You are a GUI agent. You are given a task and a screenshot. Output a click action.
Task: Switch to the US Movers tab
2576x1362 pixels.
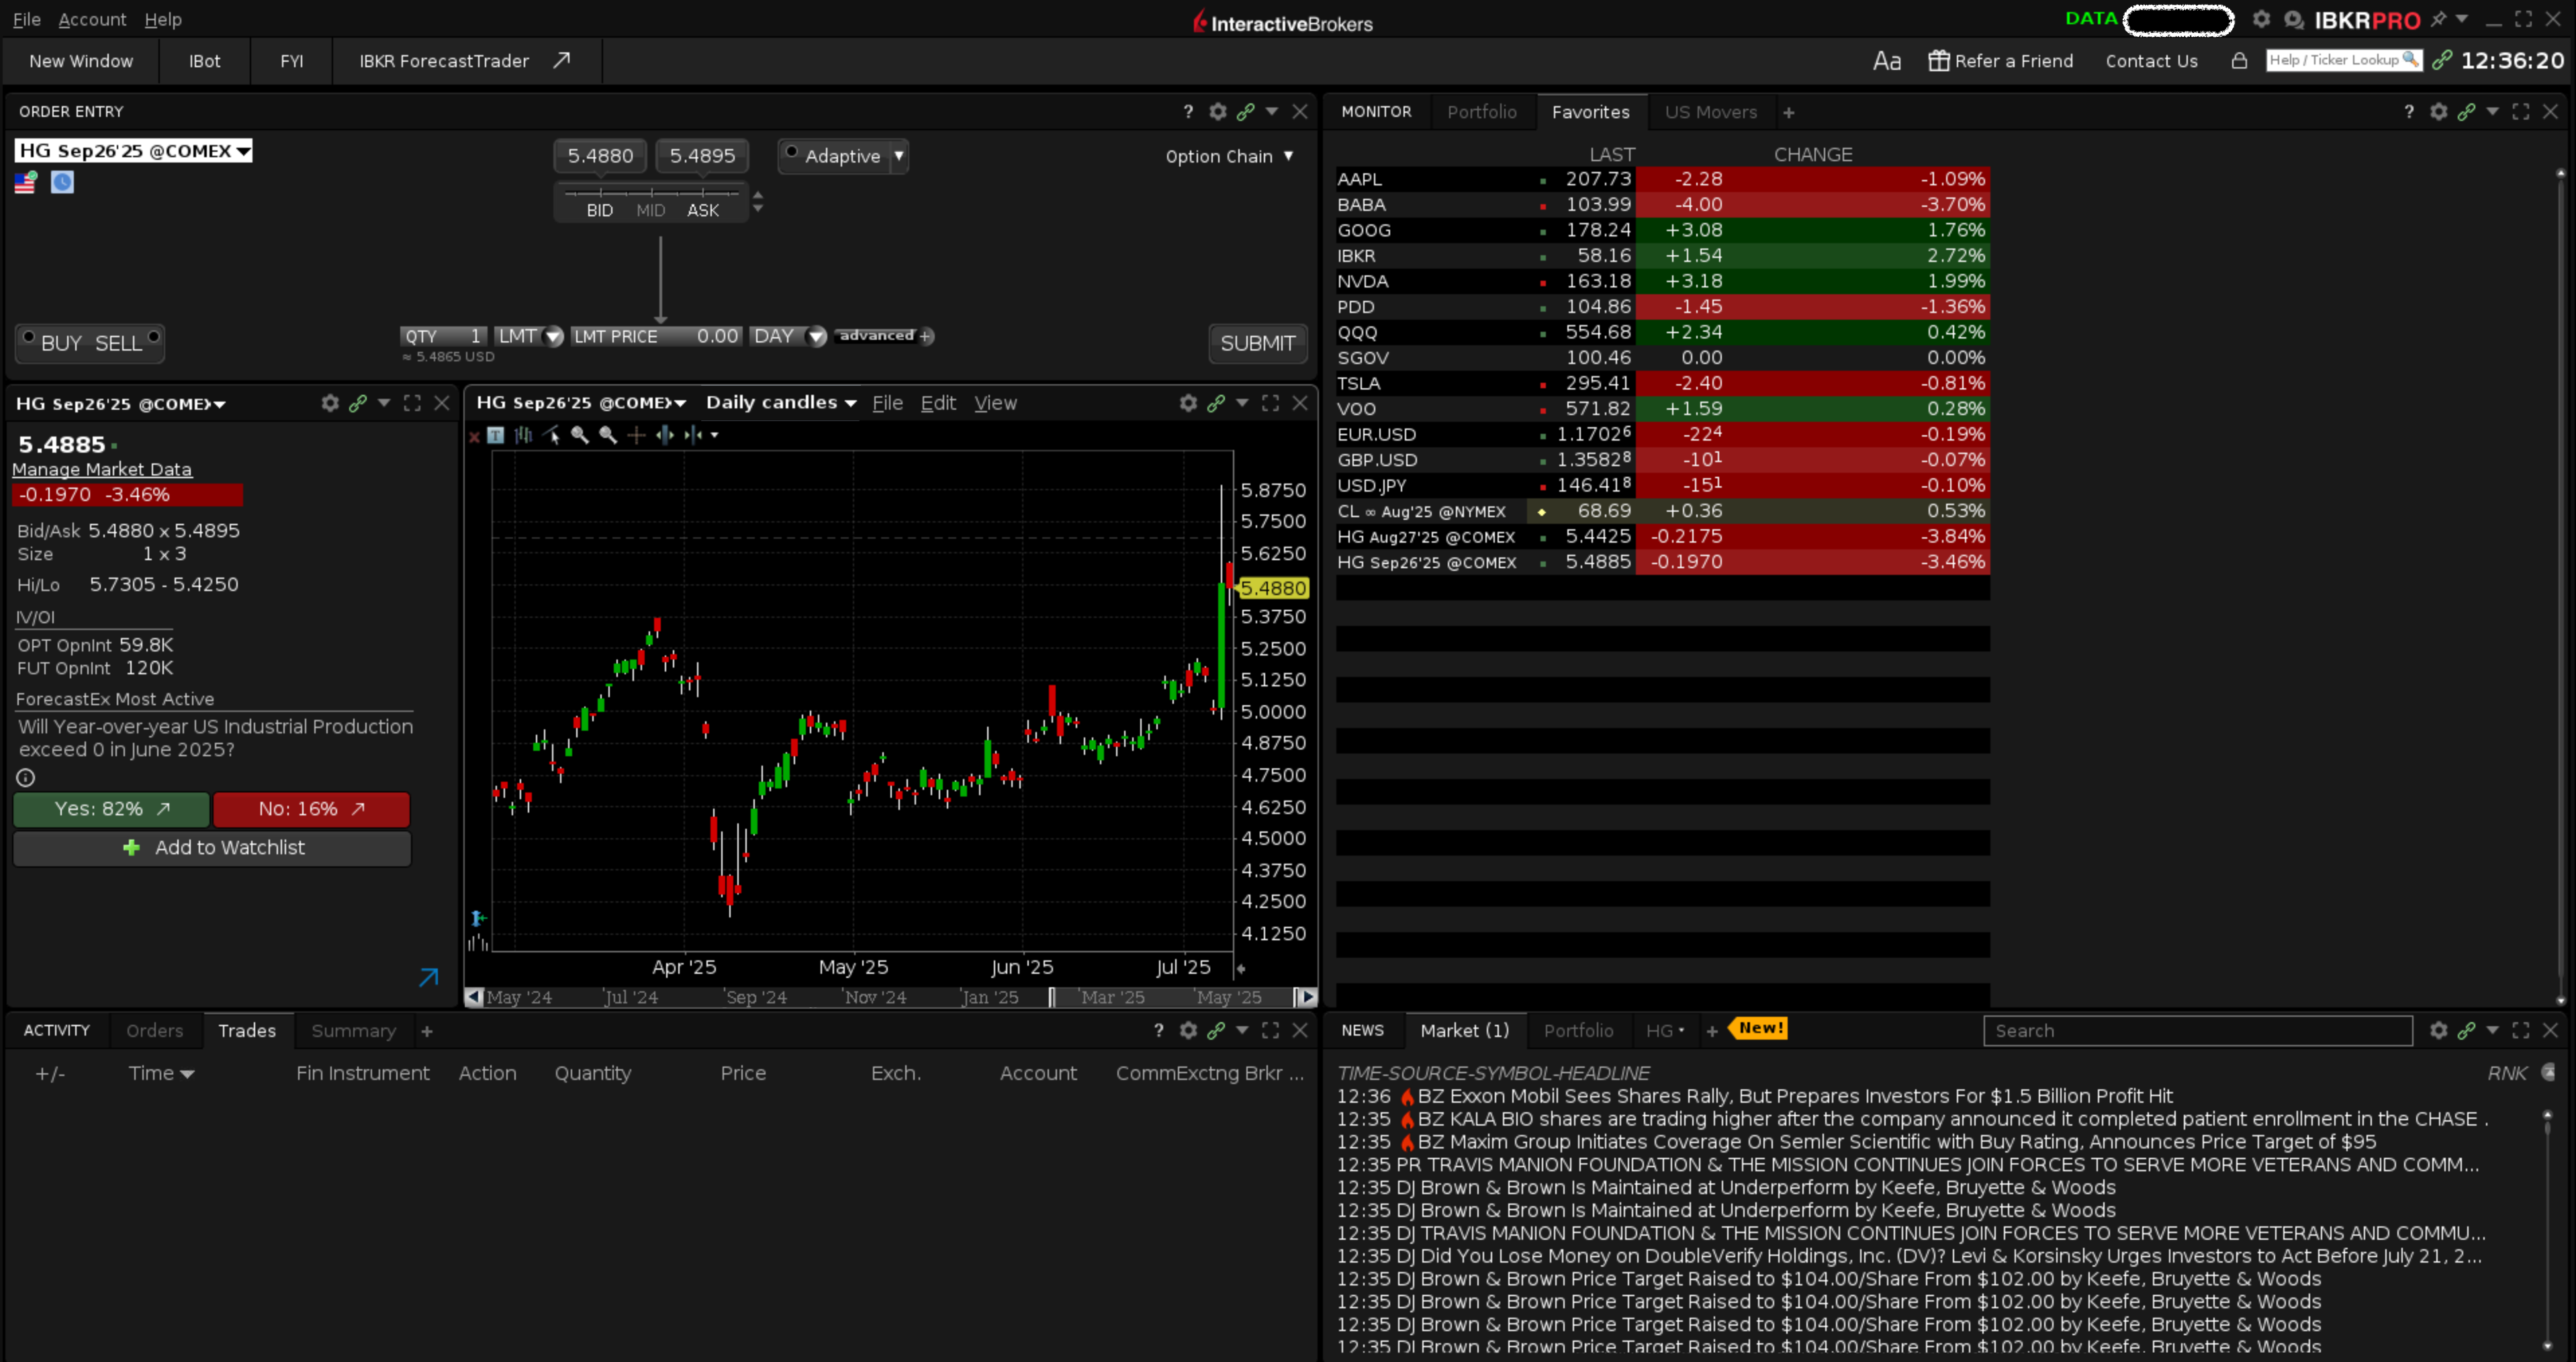[x=1710, y=112]
